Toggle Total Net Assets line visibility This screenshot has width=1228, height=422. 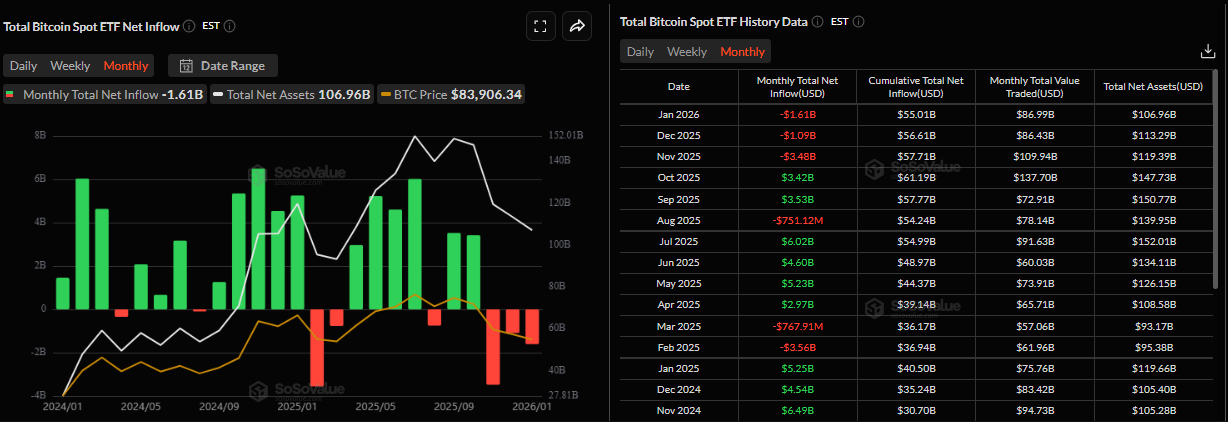(x=291, y=95)
